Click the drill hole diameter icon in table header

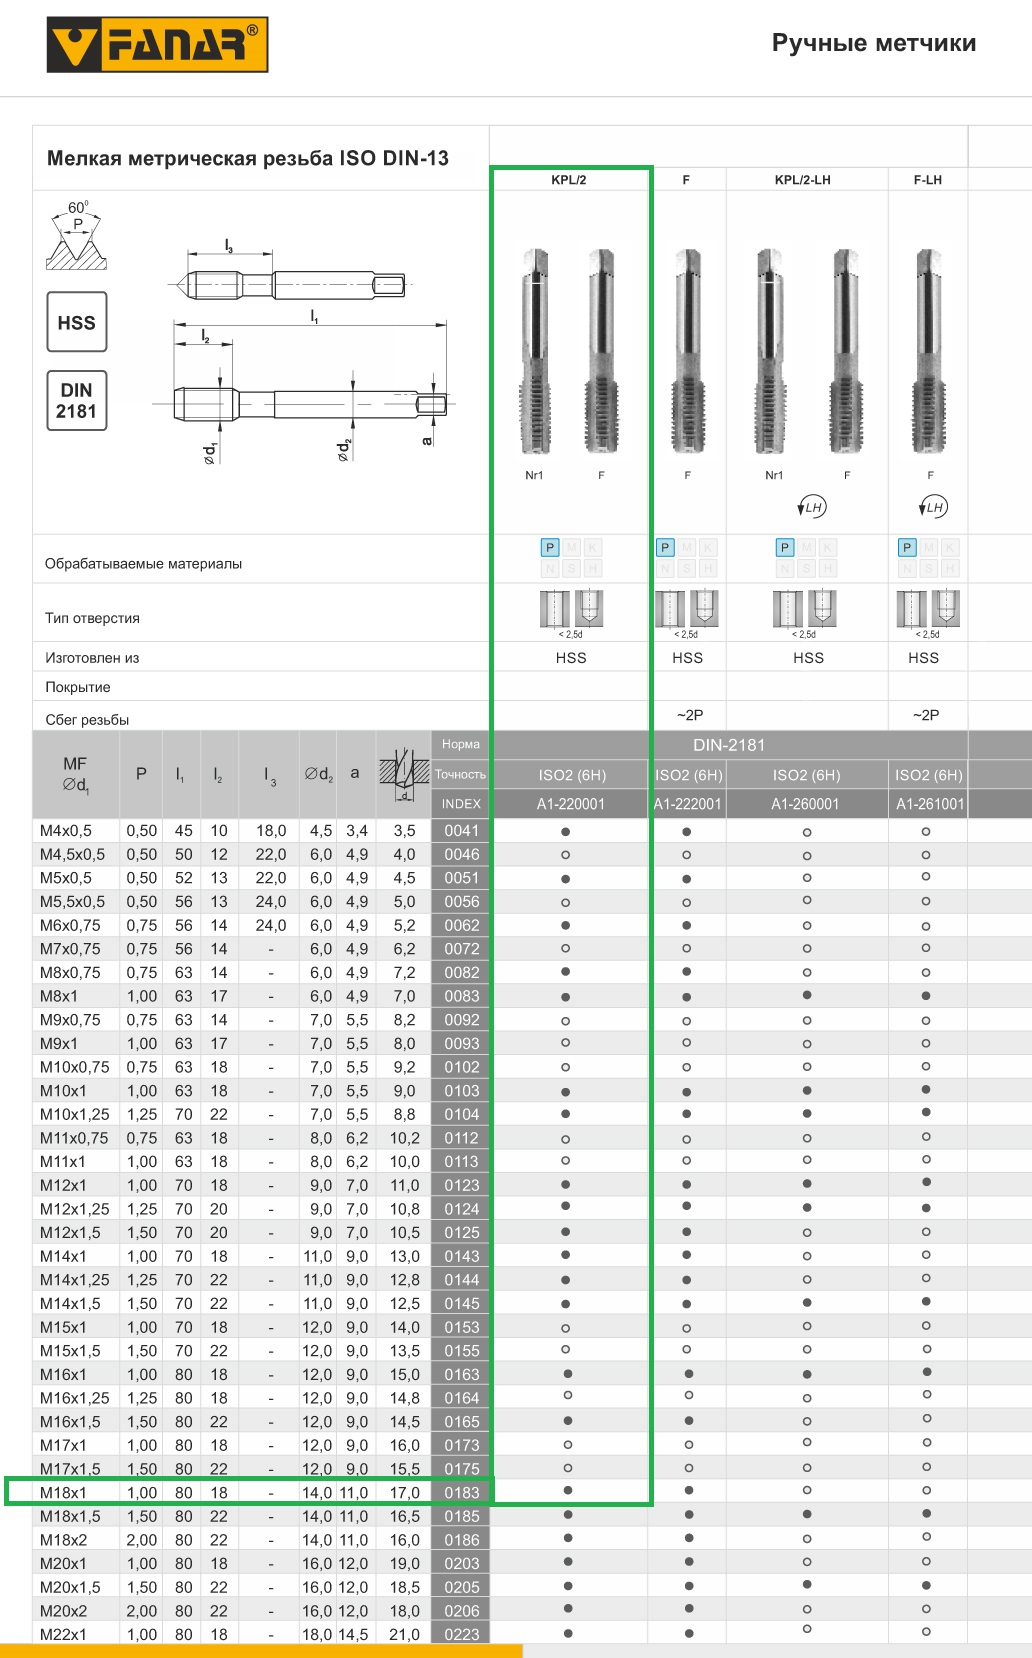tap(404, 774)
